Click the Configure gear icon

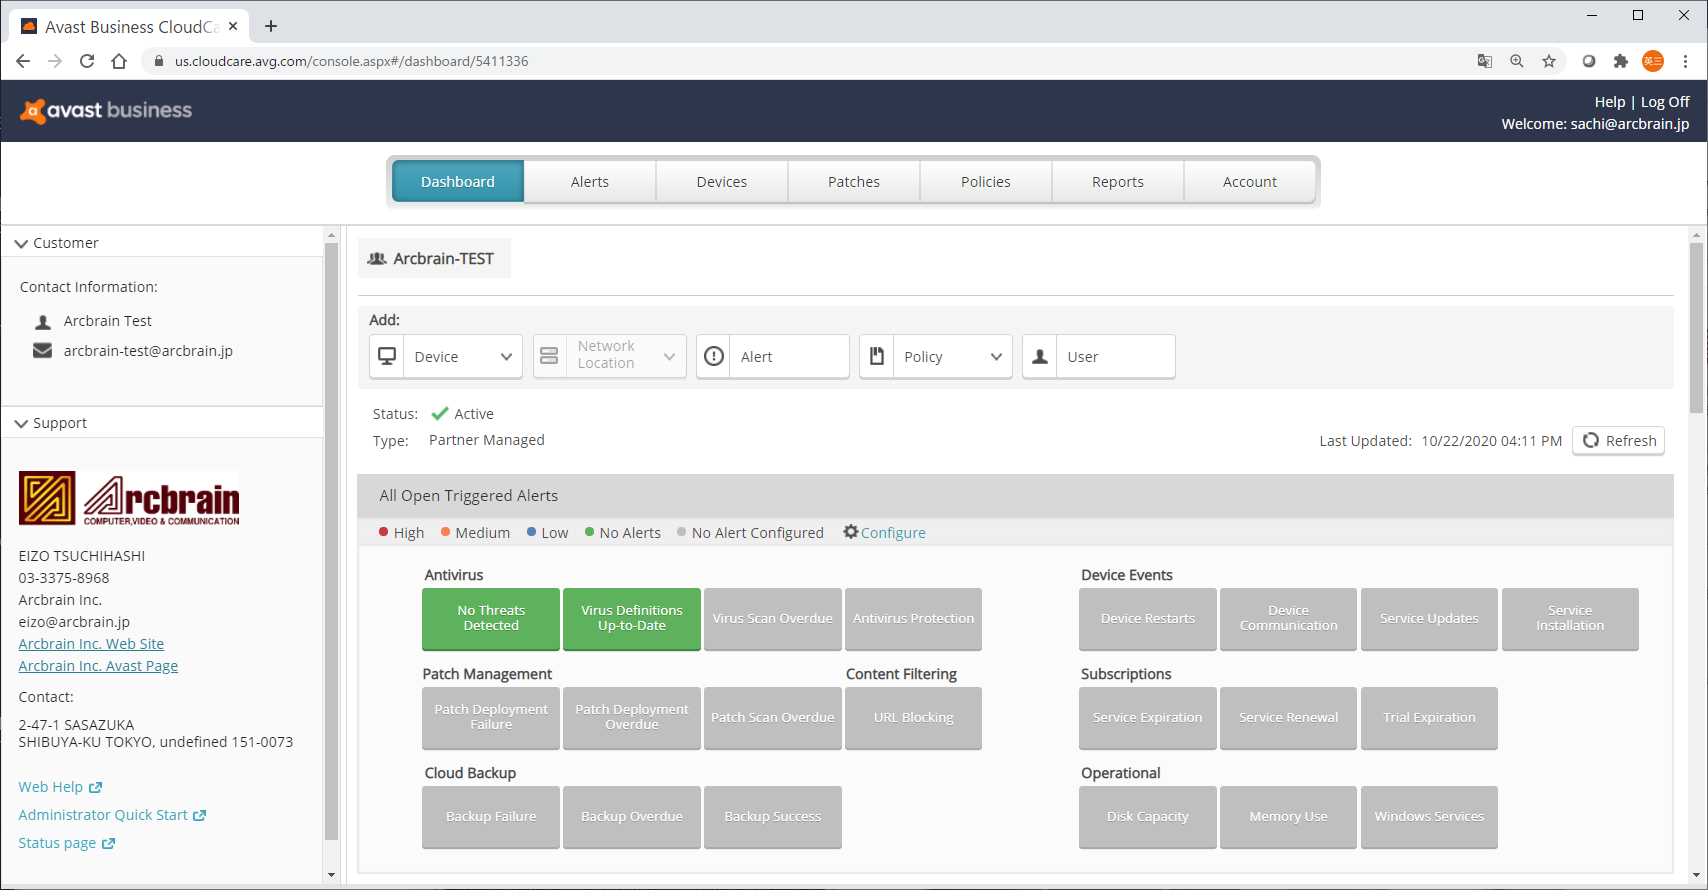tap(851, 532)
